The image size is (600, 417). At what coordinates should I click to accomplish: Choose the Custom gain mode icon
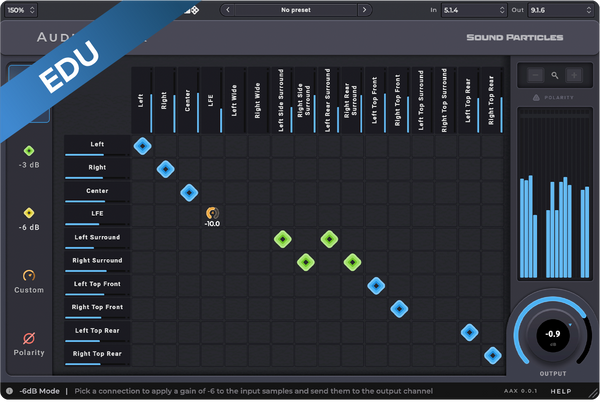(x=29, y=275)
